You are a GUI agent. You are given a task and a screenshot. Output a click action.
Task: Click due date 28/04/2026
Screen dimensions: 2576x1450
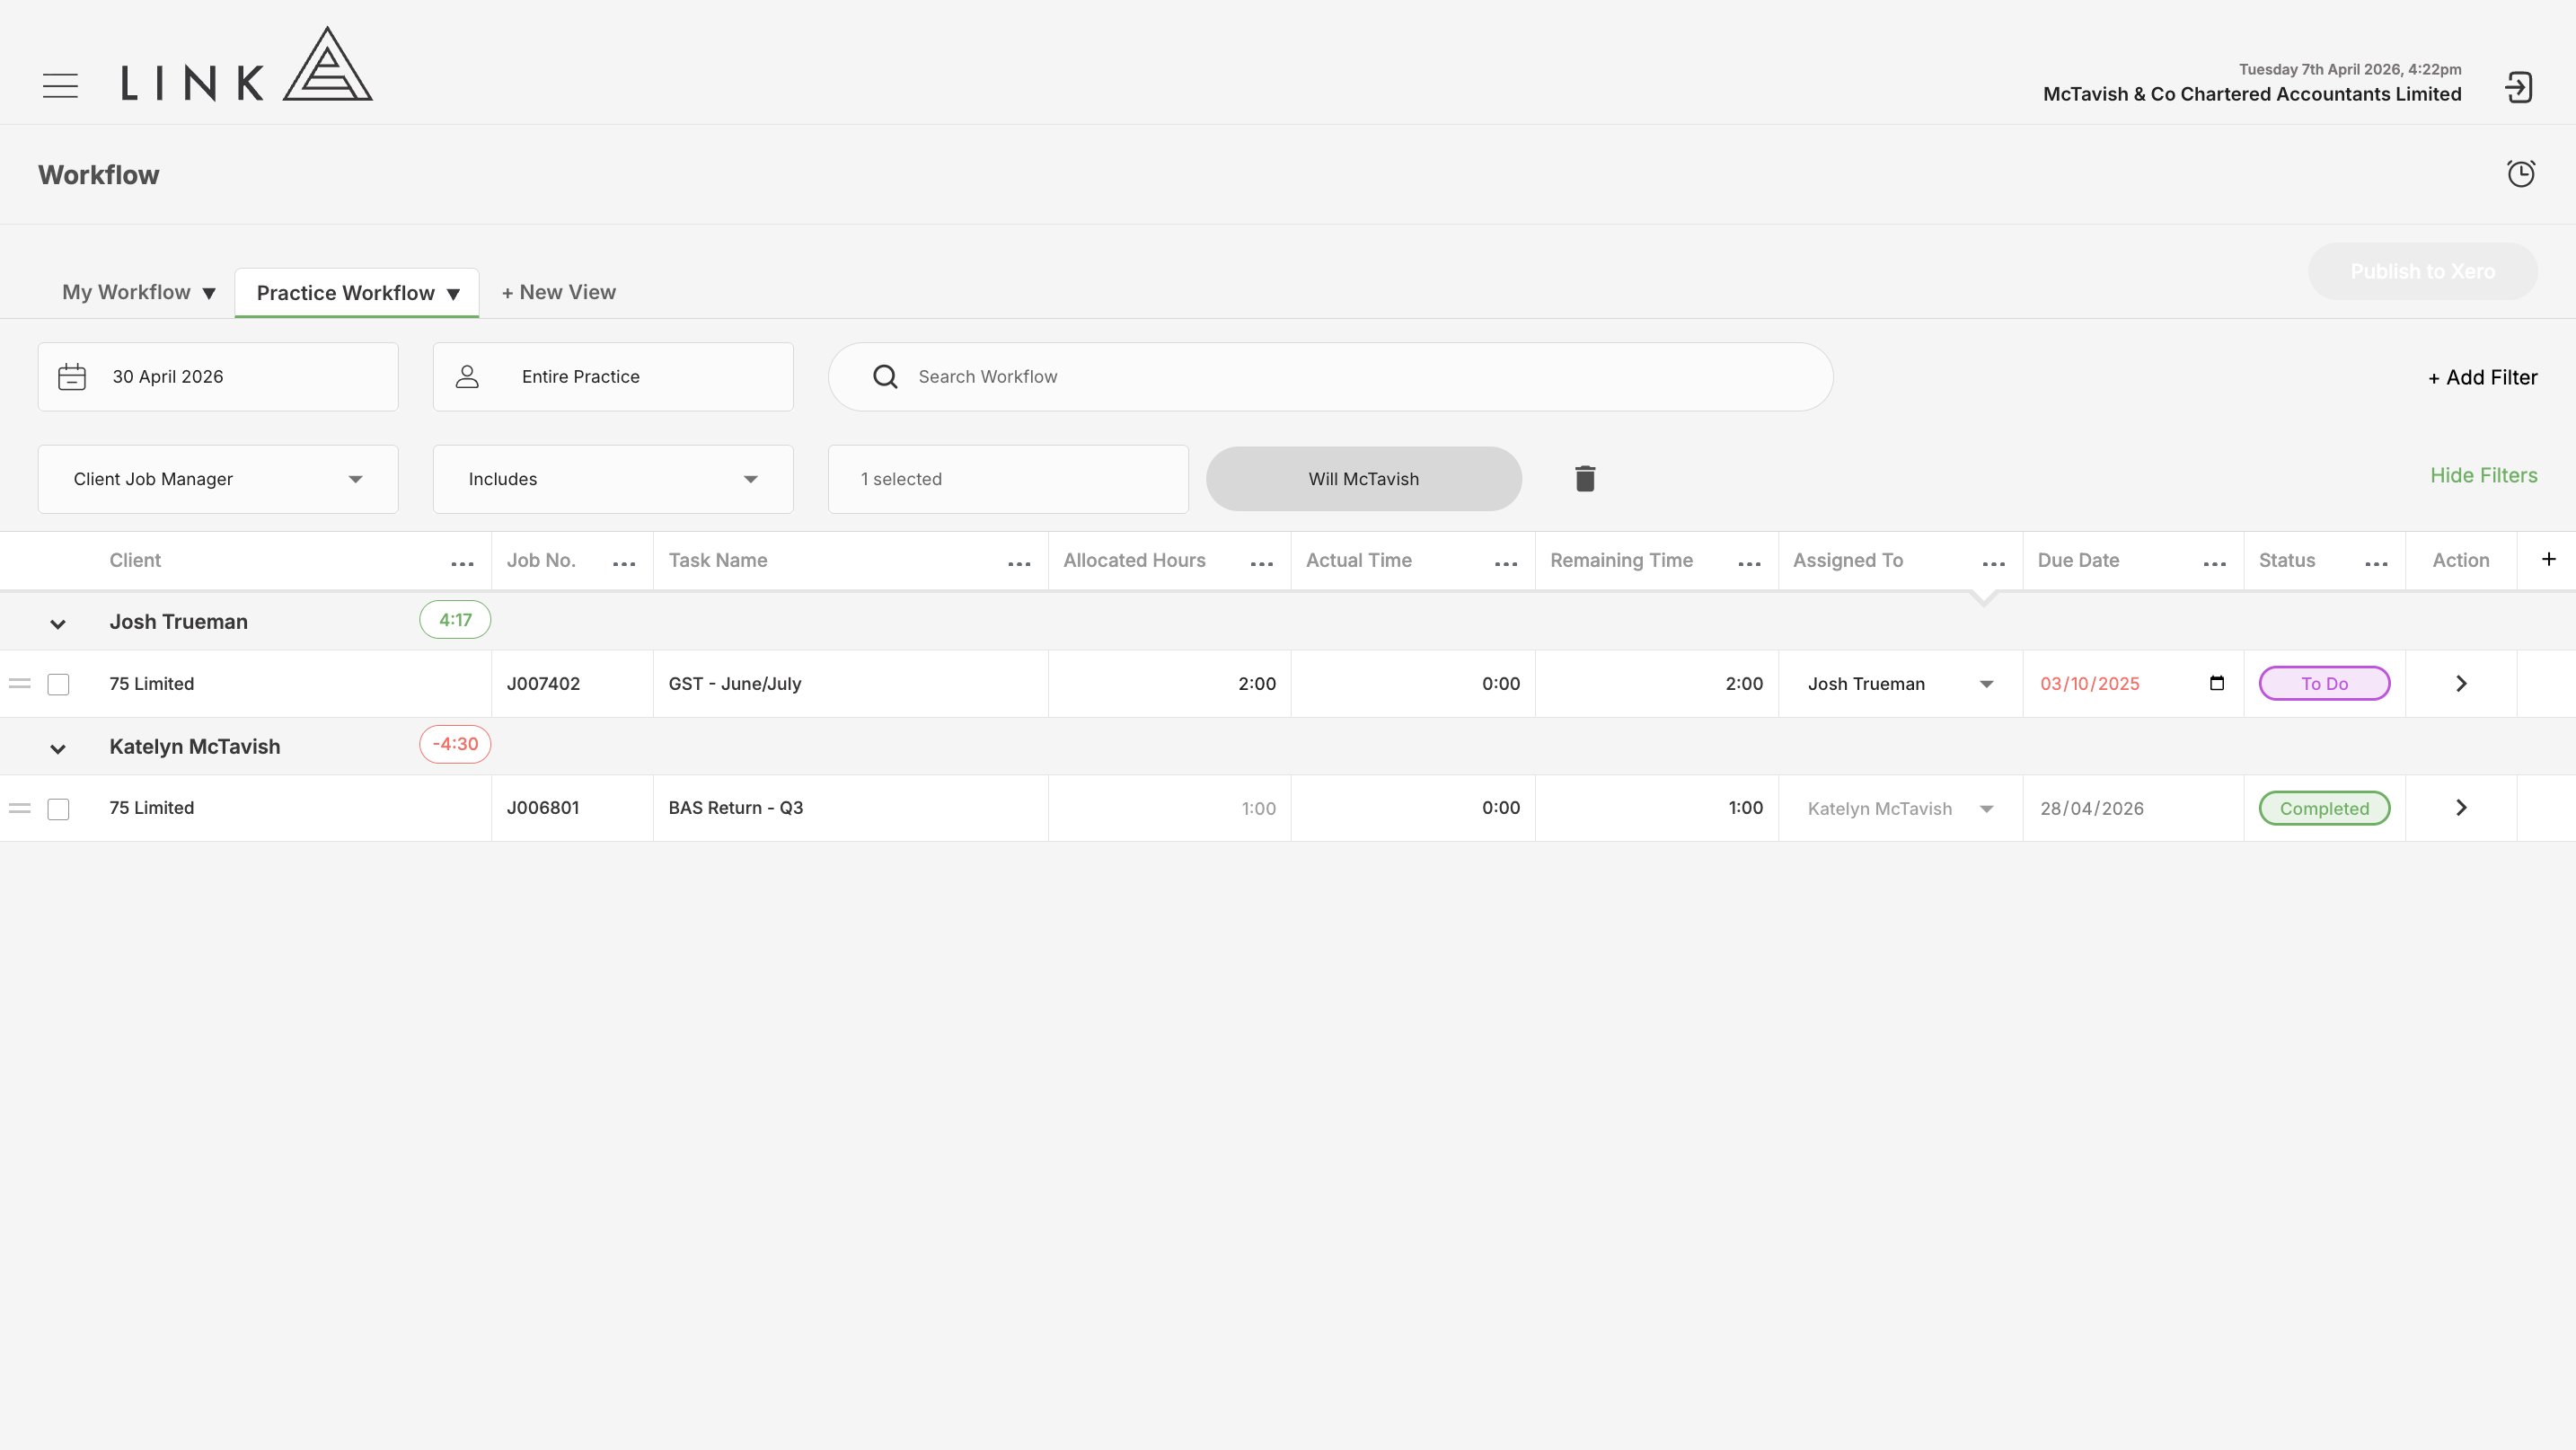[2092, 809]
